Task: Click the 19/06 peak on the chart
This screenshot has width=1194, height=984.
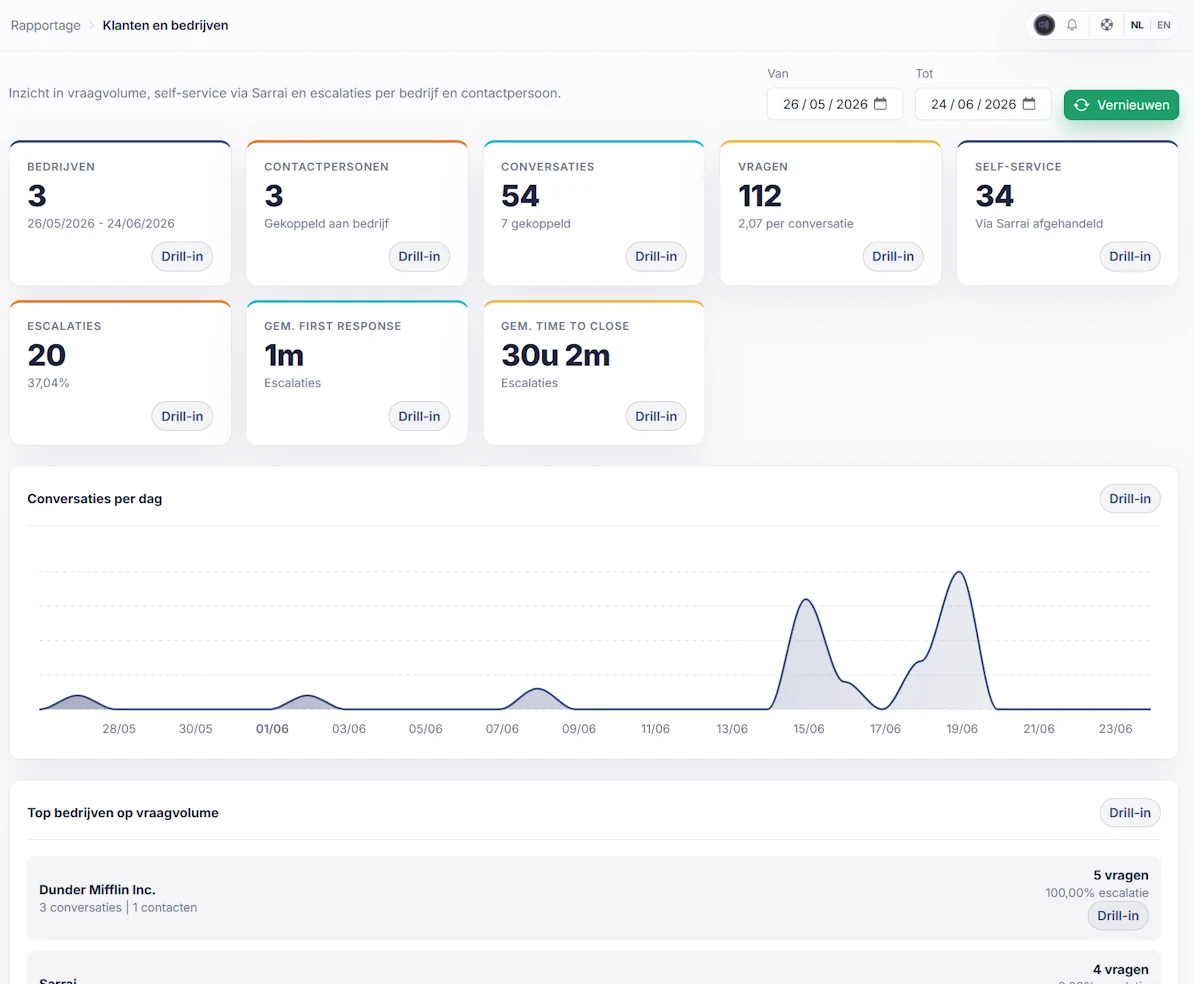Action: coord(959,573)
